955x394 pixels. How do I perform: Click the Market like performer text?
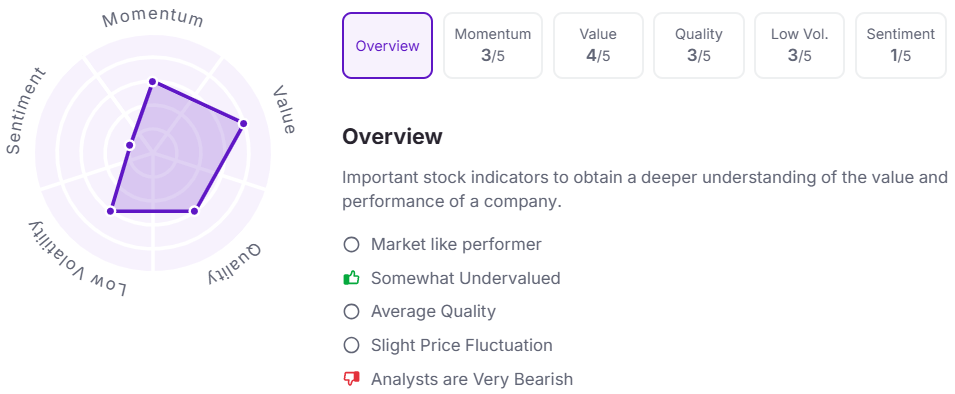click(x=456, y=245)
